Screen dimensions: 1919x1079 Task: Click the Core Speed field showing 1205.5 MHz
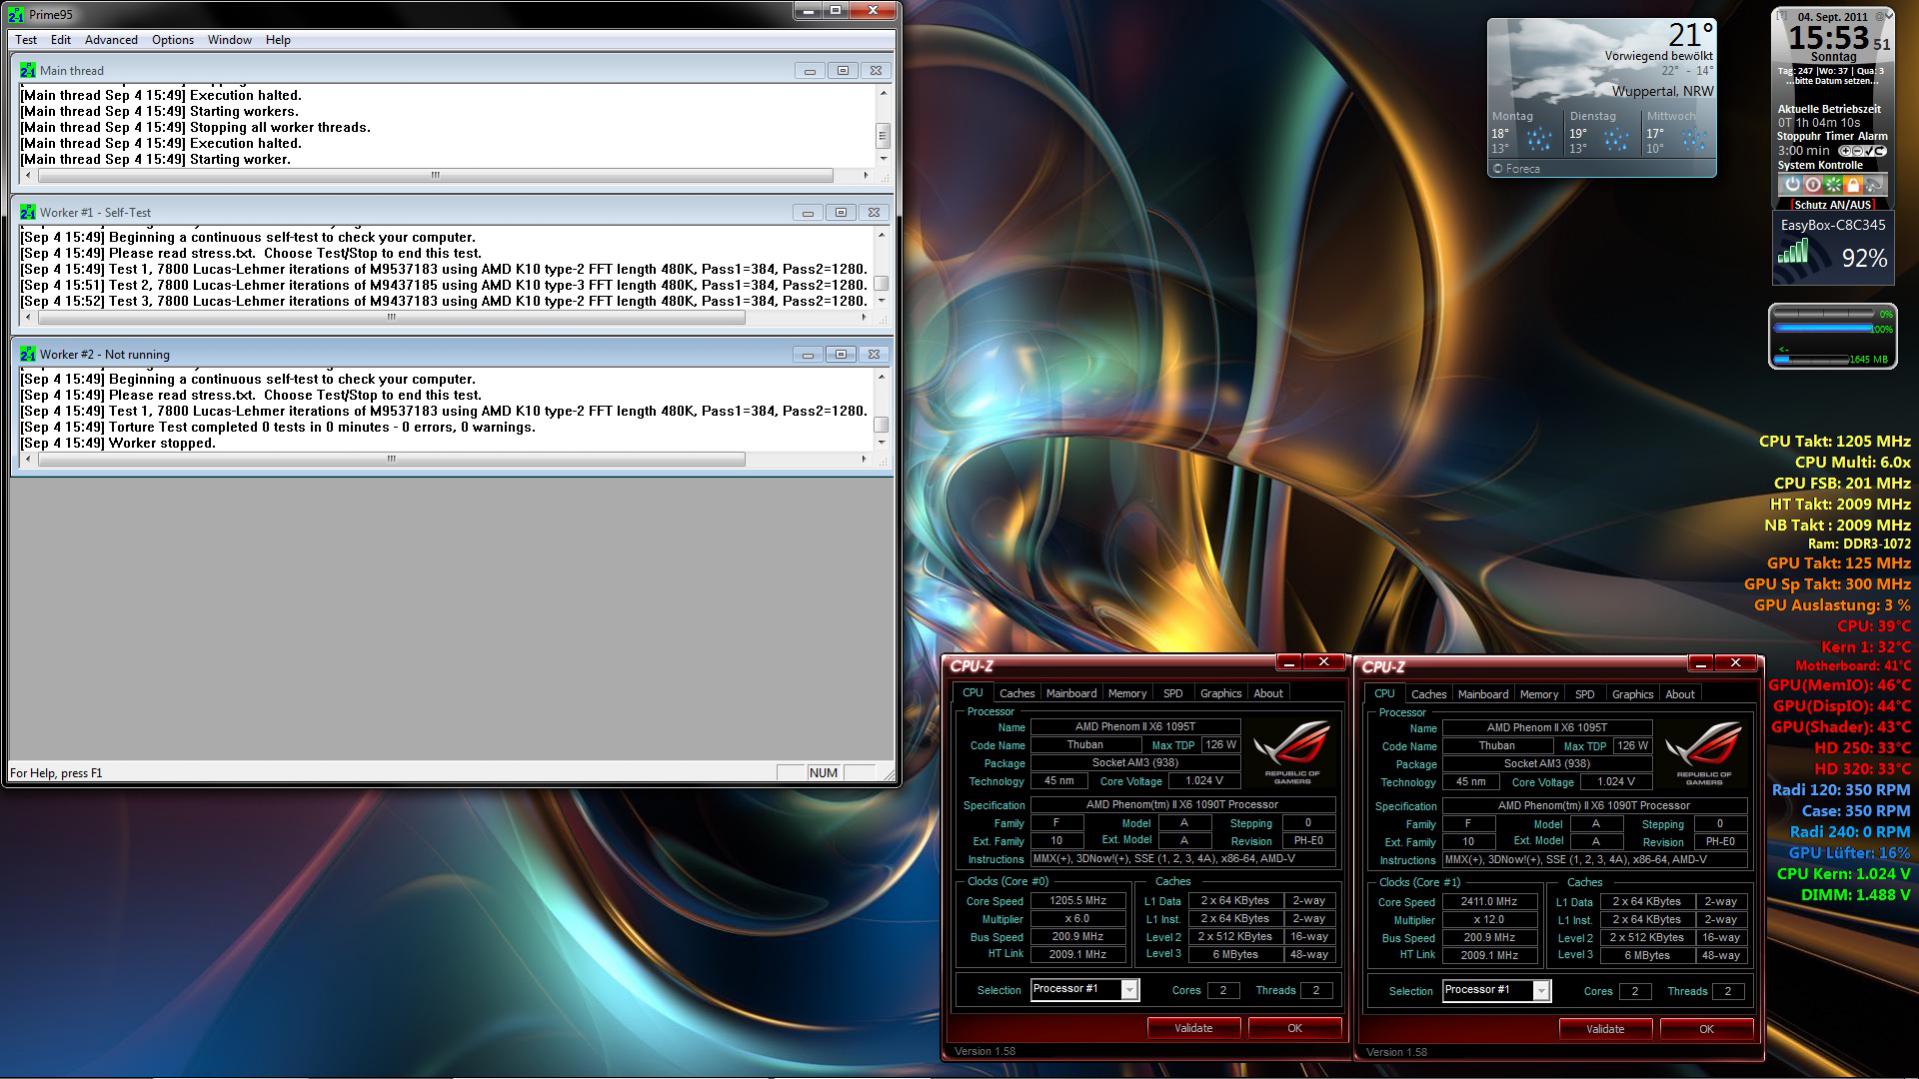pos(1077,900)
